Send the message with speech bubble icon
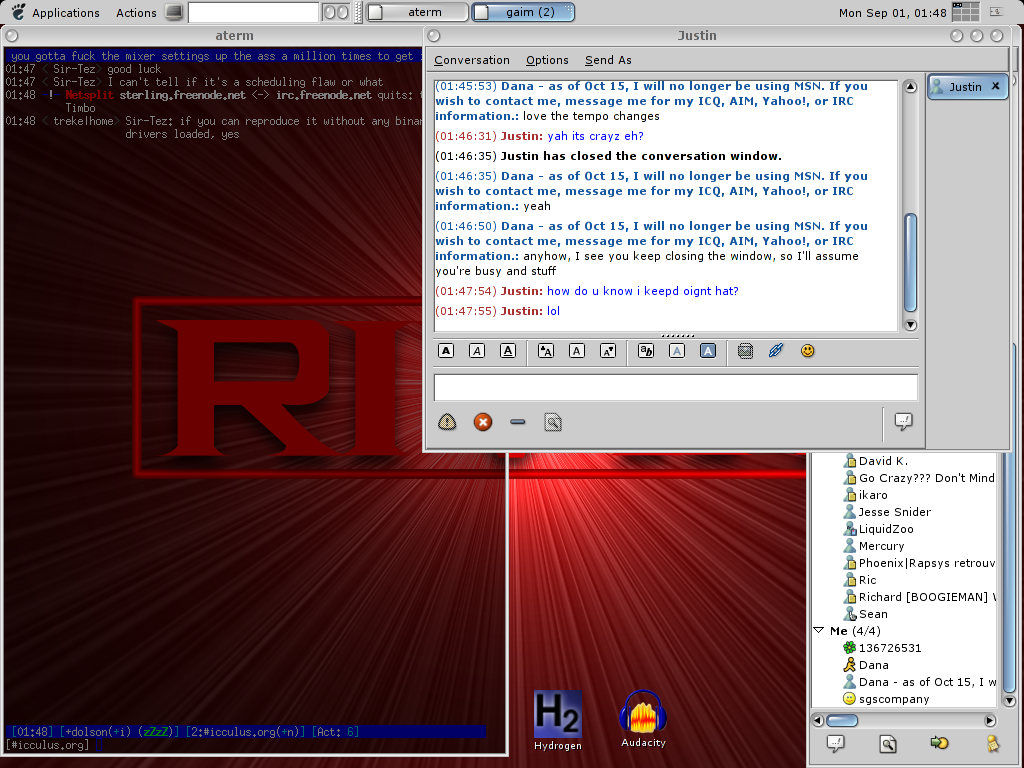This screenshot has height=768, width=1024. point(904,421)
